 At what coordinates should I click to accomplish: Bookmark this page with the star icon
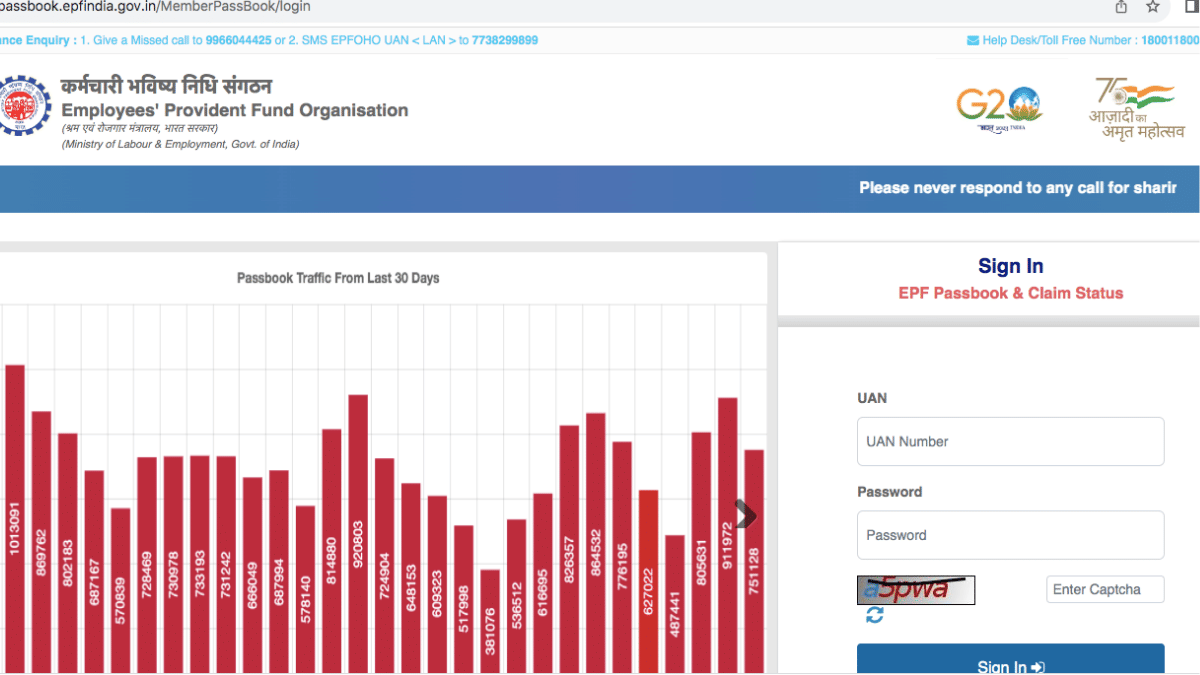pos(1153,7)
